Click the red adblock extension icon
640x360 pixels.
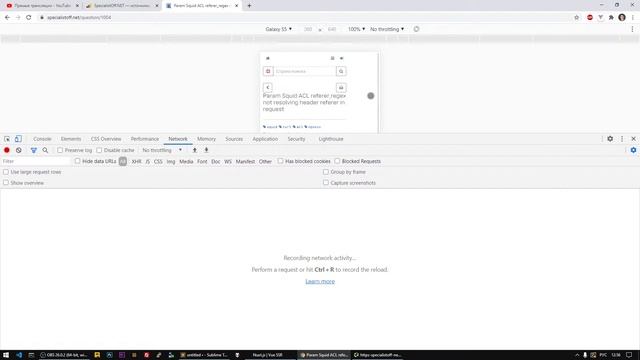click(590, 18)
